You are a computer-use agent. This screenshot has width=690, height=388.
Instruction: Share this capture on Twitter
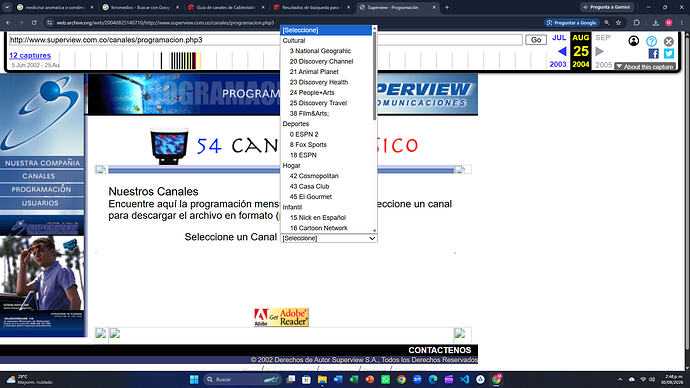pyautogui.click(x=668, y=54)
